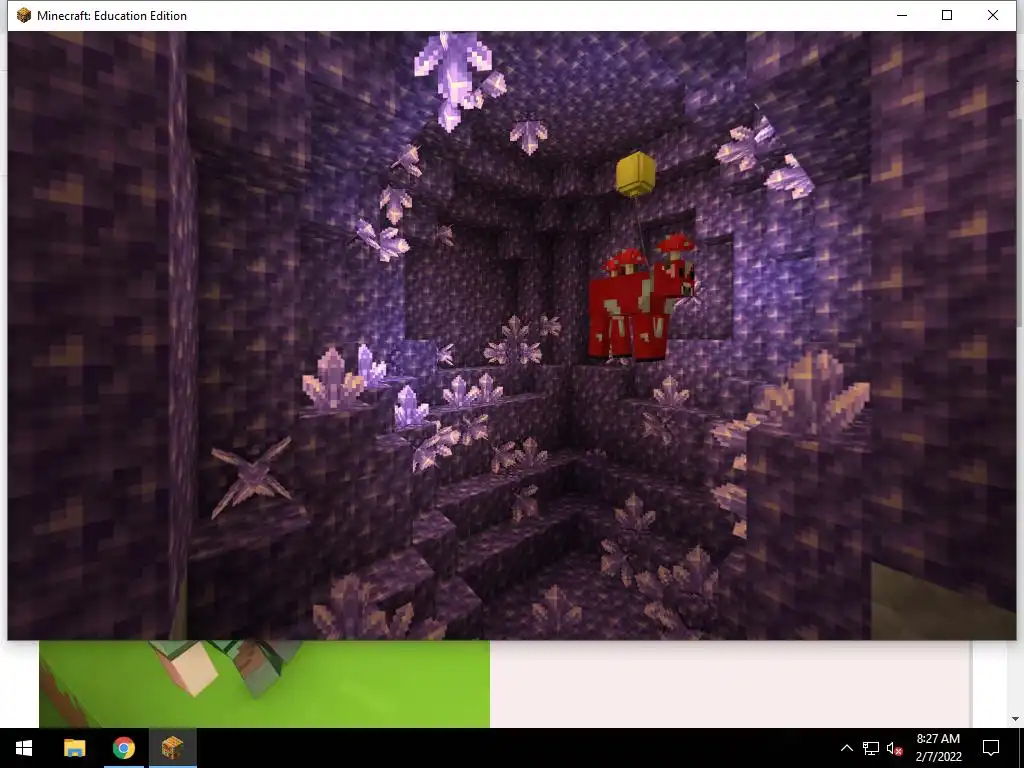Click scroll-down arrow in background window
This screenshot has height=768, width=1024.
1015,718
